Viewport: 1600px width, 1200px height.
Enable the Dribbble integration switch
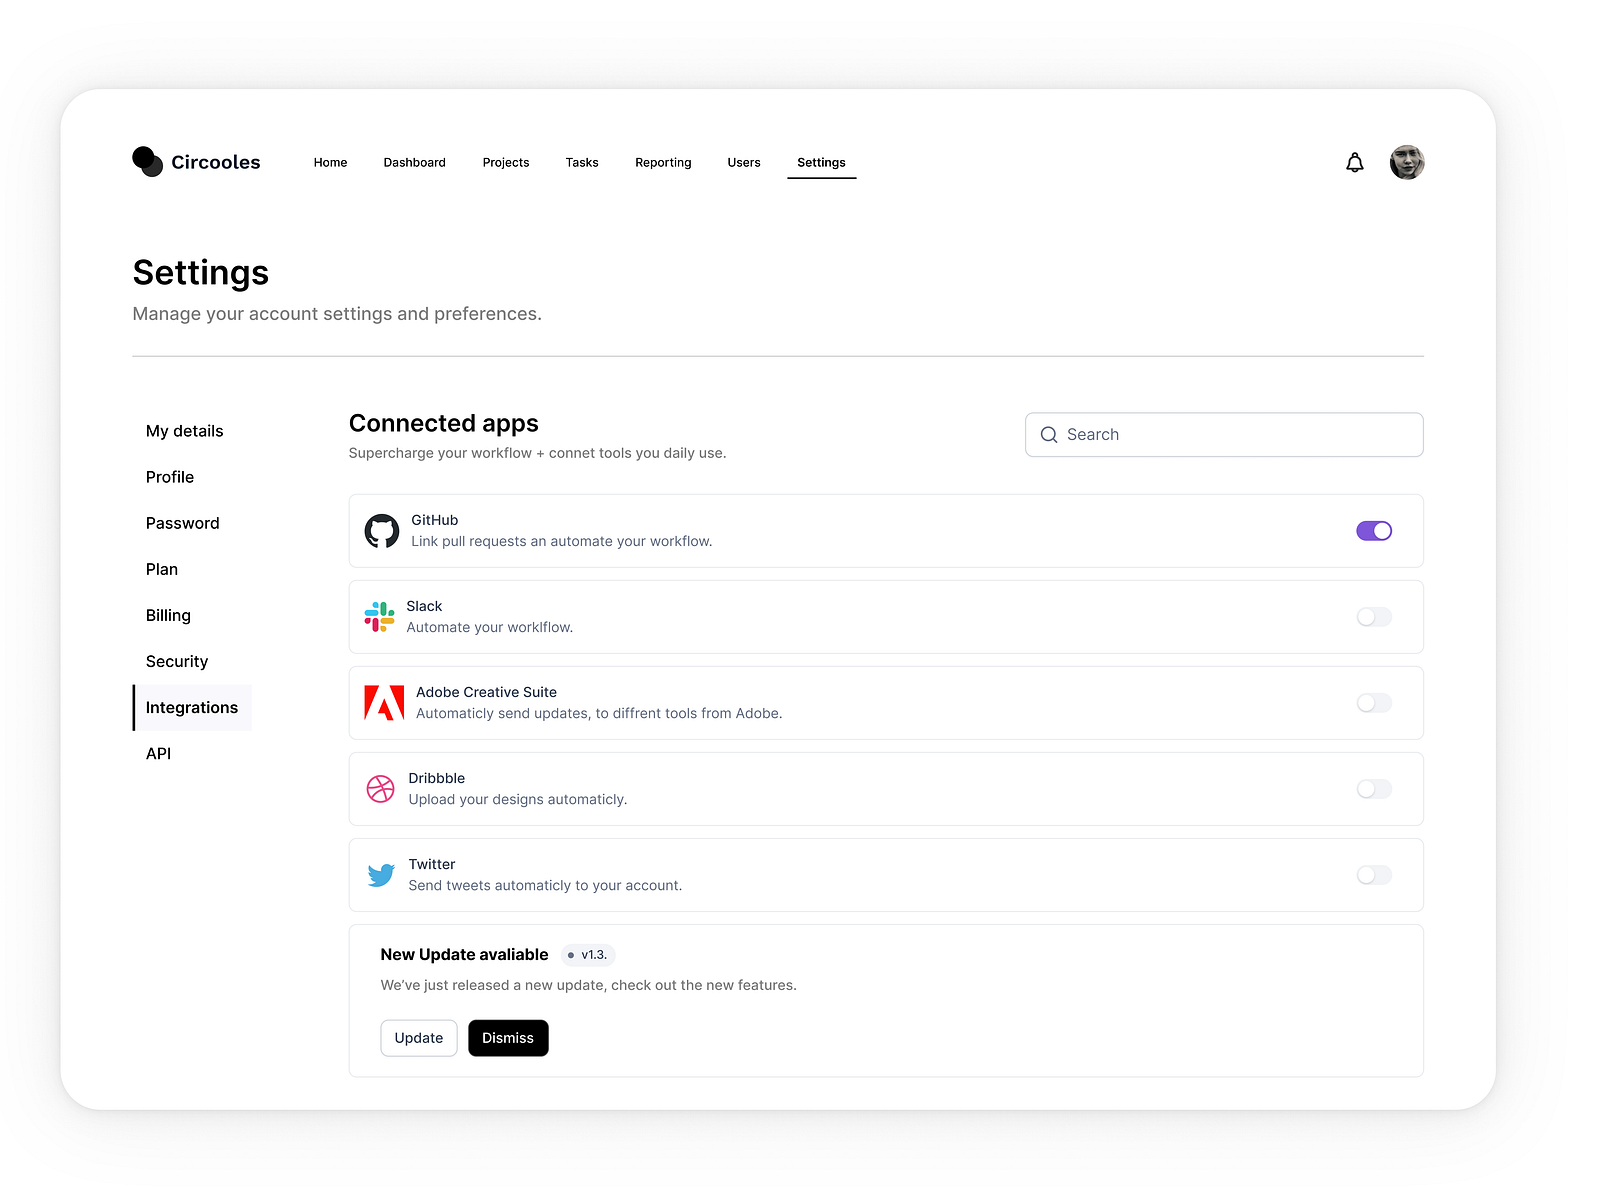coord(1374,789)
